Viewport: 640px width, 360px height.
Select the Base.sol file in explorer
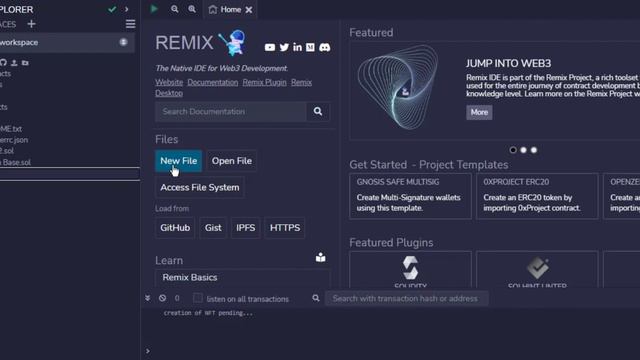16,162
